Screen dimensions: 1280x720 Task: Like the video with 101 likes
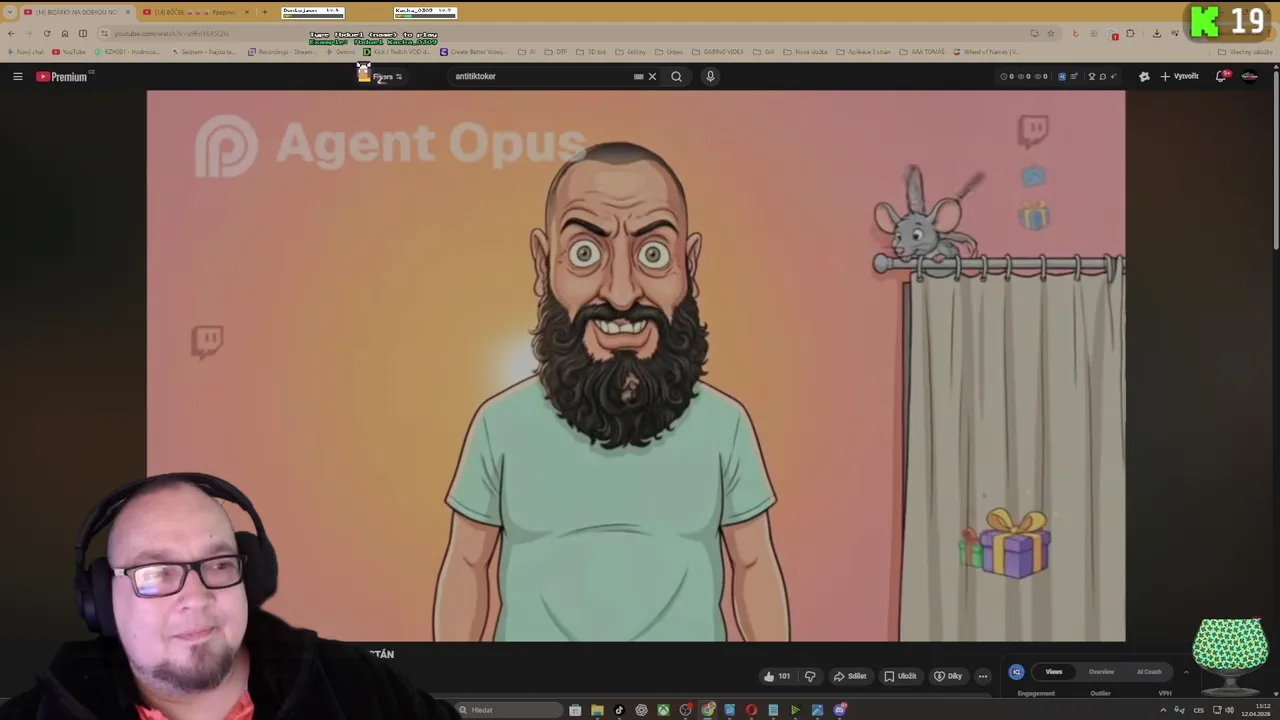pyautogui.click(x=776, y=676)
